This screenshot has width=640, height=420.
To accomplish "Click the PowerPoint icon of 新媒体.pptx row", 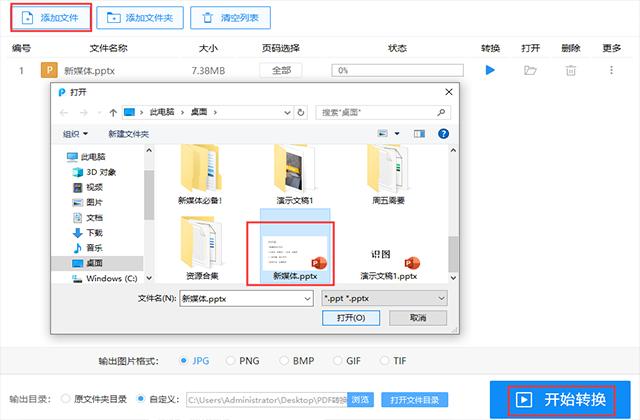I will click(49, 70).
